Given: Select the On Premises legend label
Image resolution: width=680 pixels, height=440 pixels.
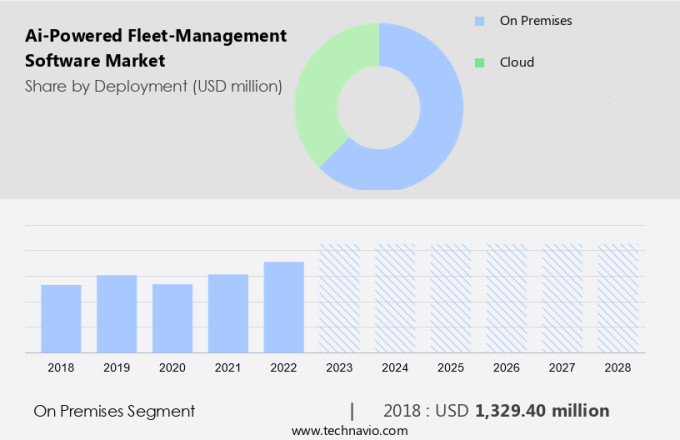Looking at the screenshot, I should coord(535,20).
